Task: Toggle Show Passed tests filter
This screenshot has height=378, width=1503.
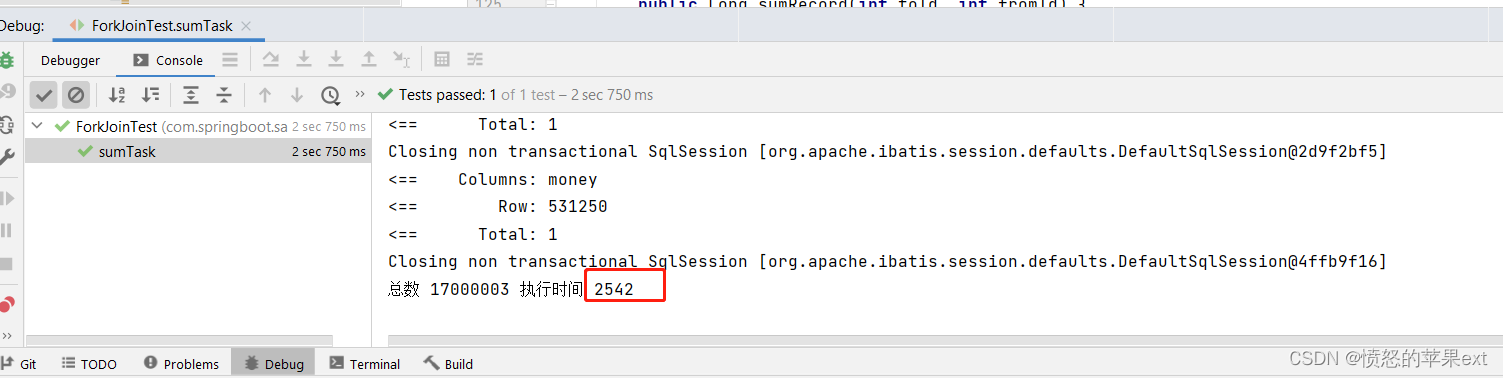Action: pyautogui.click(x=44, y=95)
